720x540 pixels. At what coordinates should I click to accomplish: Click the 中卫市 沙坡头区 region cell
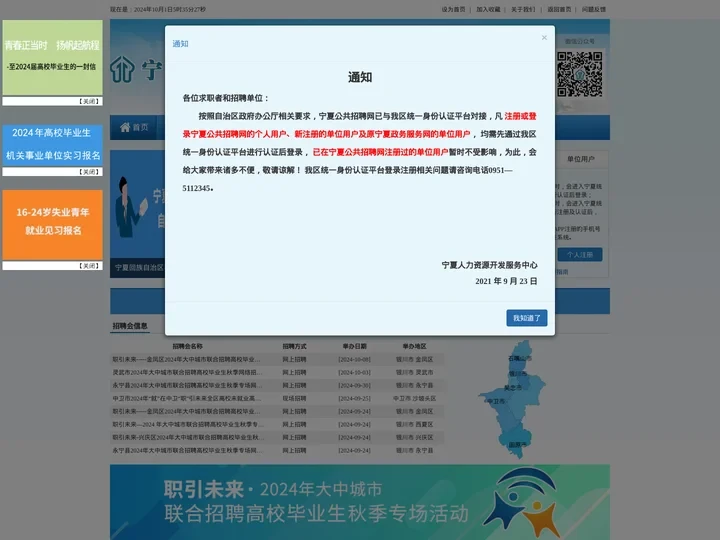tap(414, 398)
